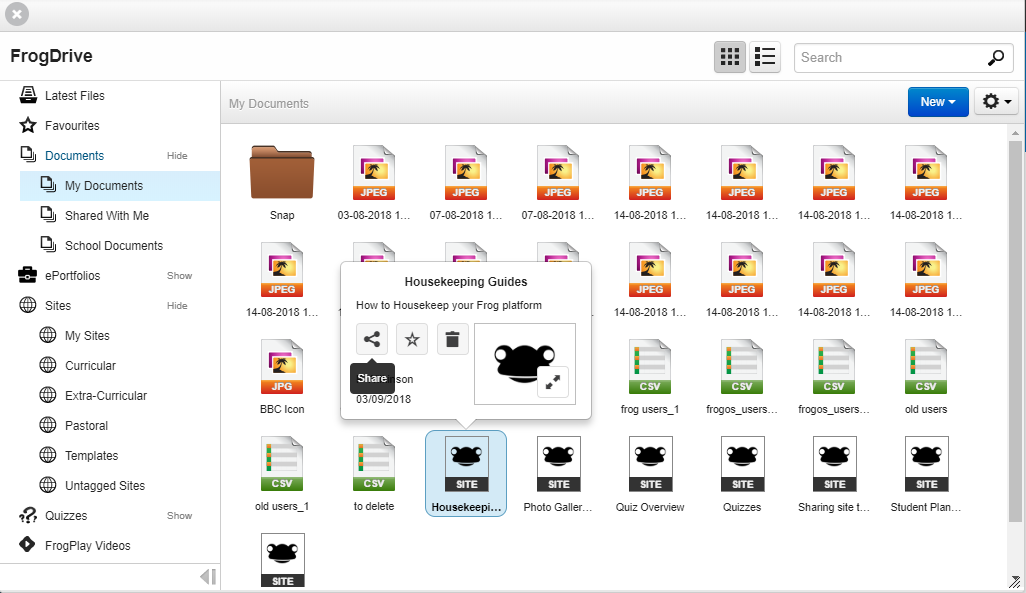1026x593 pixels.
Task: Select the BBC Icon JPG file
Action: (x=282, y=377)
